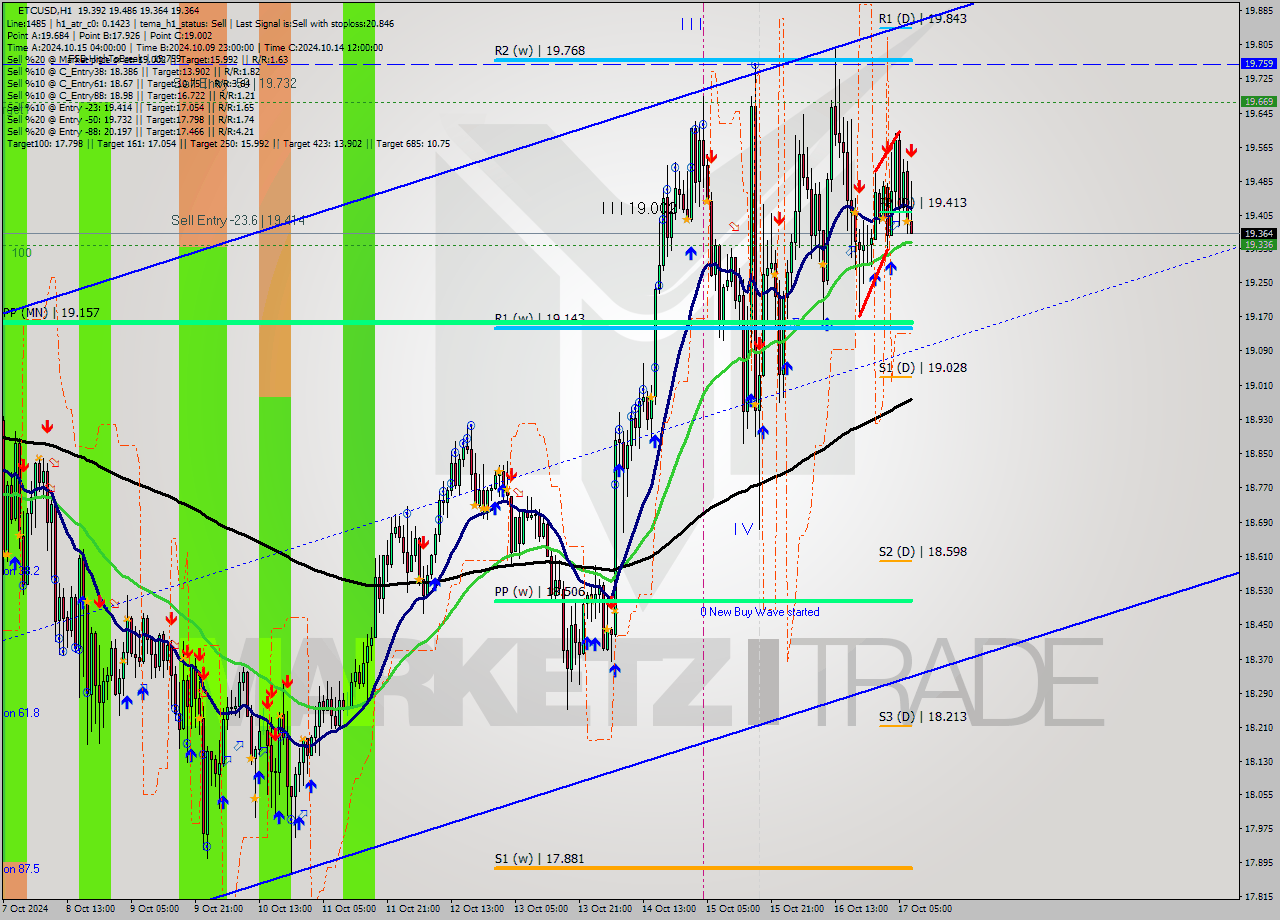Select the PP (MN) | 19.157 label
This screenshot has height=920, width=1280.
pyautogui.click(x=50, y=313)
